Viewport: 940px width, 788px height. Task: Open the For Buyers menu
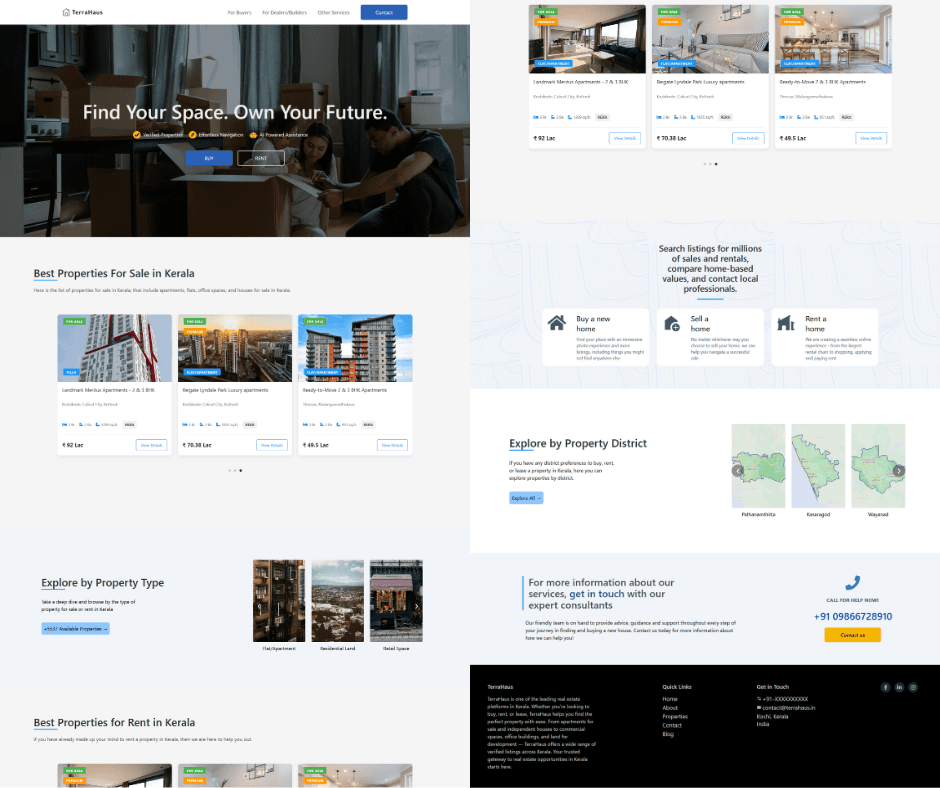point(240,13)
